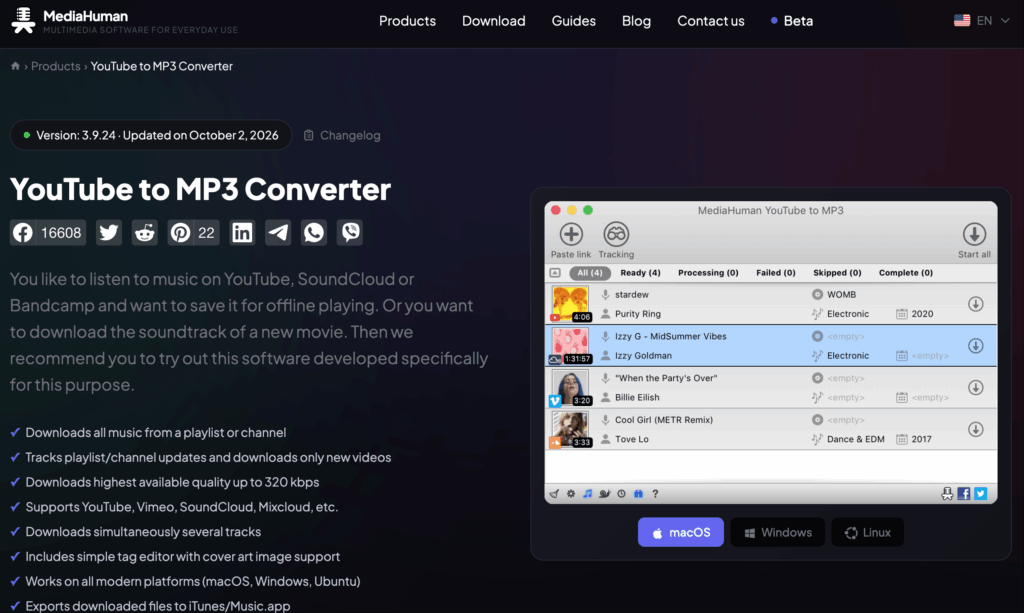
Task: Open settings gear in app footer
Action: point(571,494)
